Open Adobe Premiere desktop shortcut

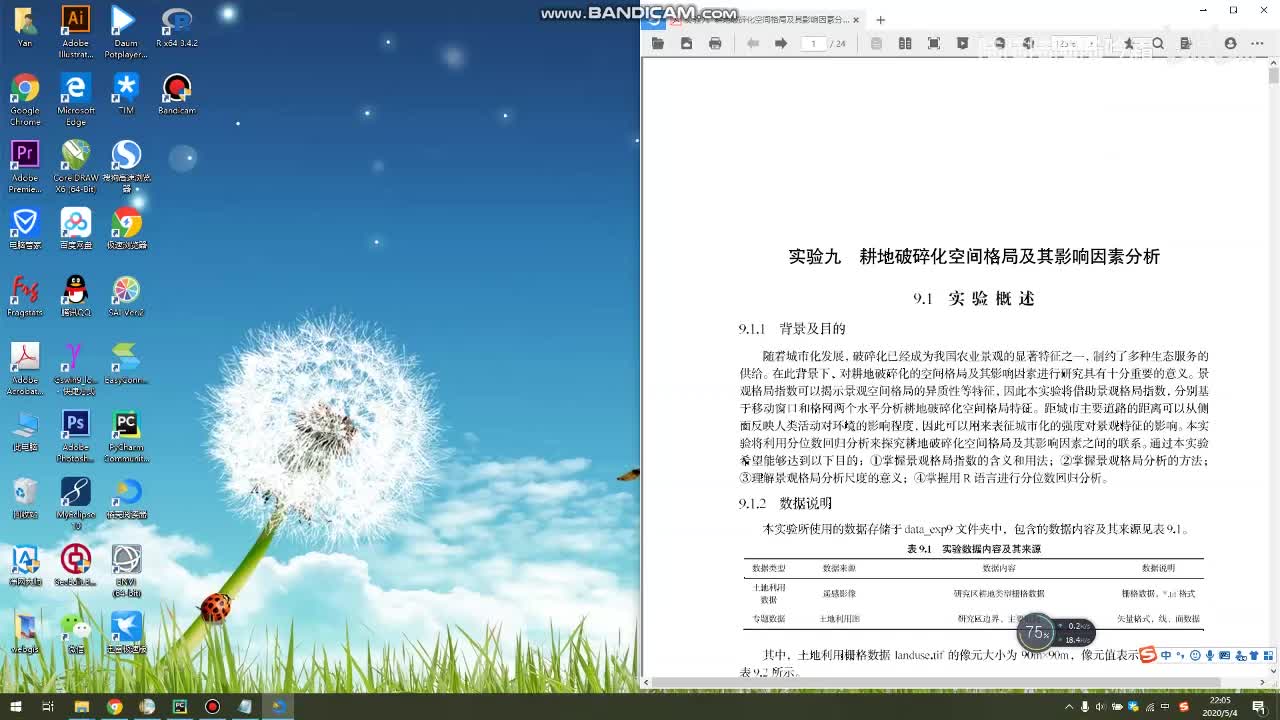[x=25, y=167]
